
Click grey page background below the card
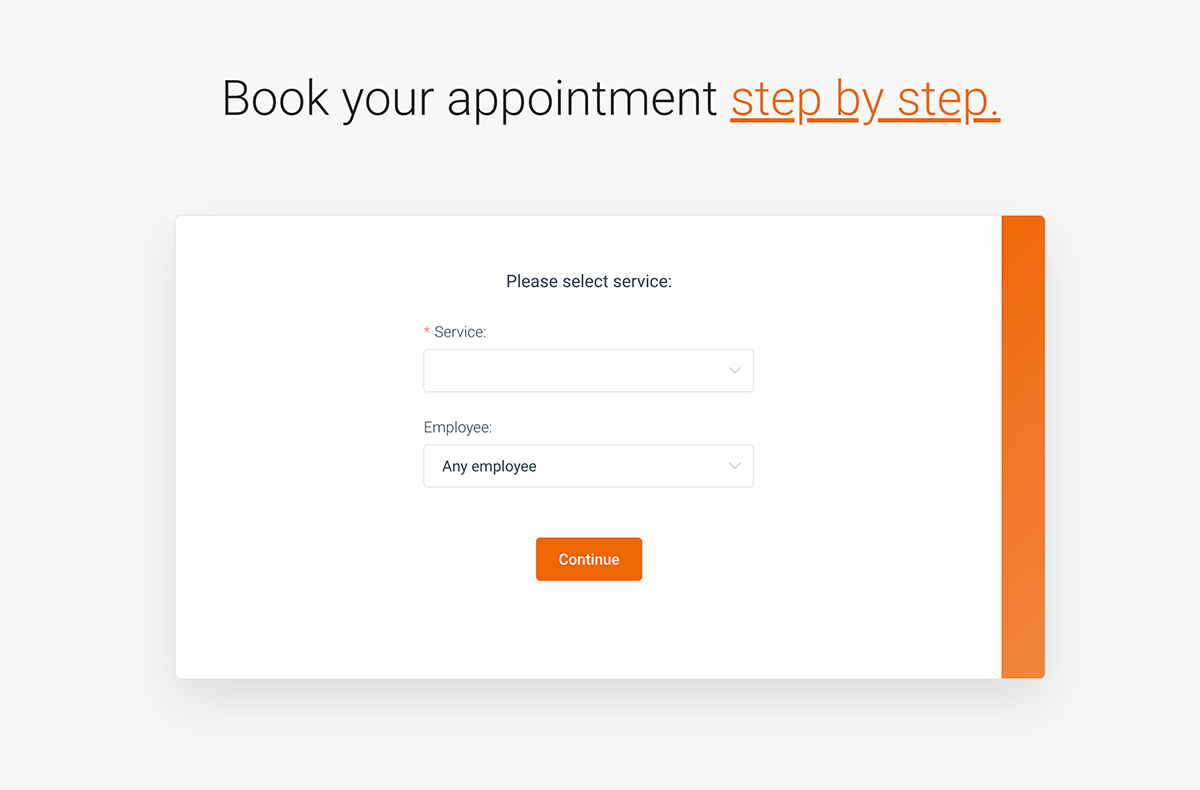tap(600, 740)
